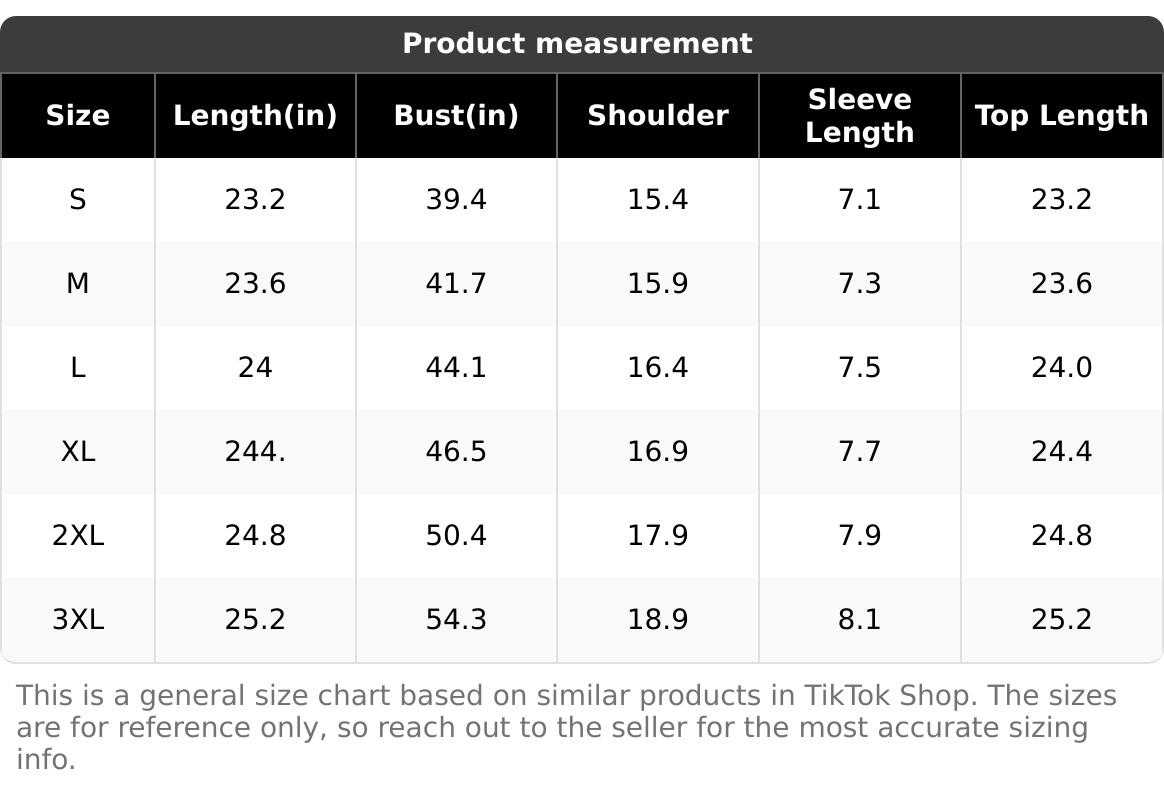1164x792 pixels.
Task: Select the 3XL size row label
Action: (x=78, y=620)
